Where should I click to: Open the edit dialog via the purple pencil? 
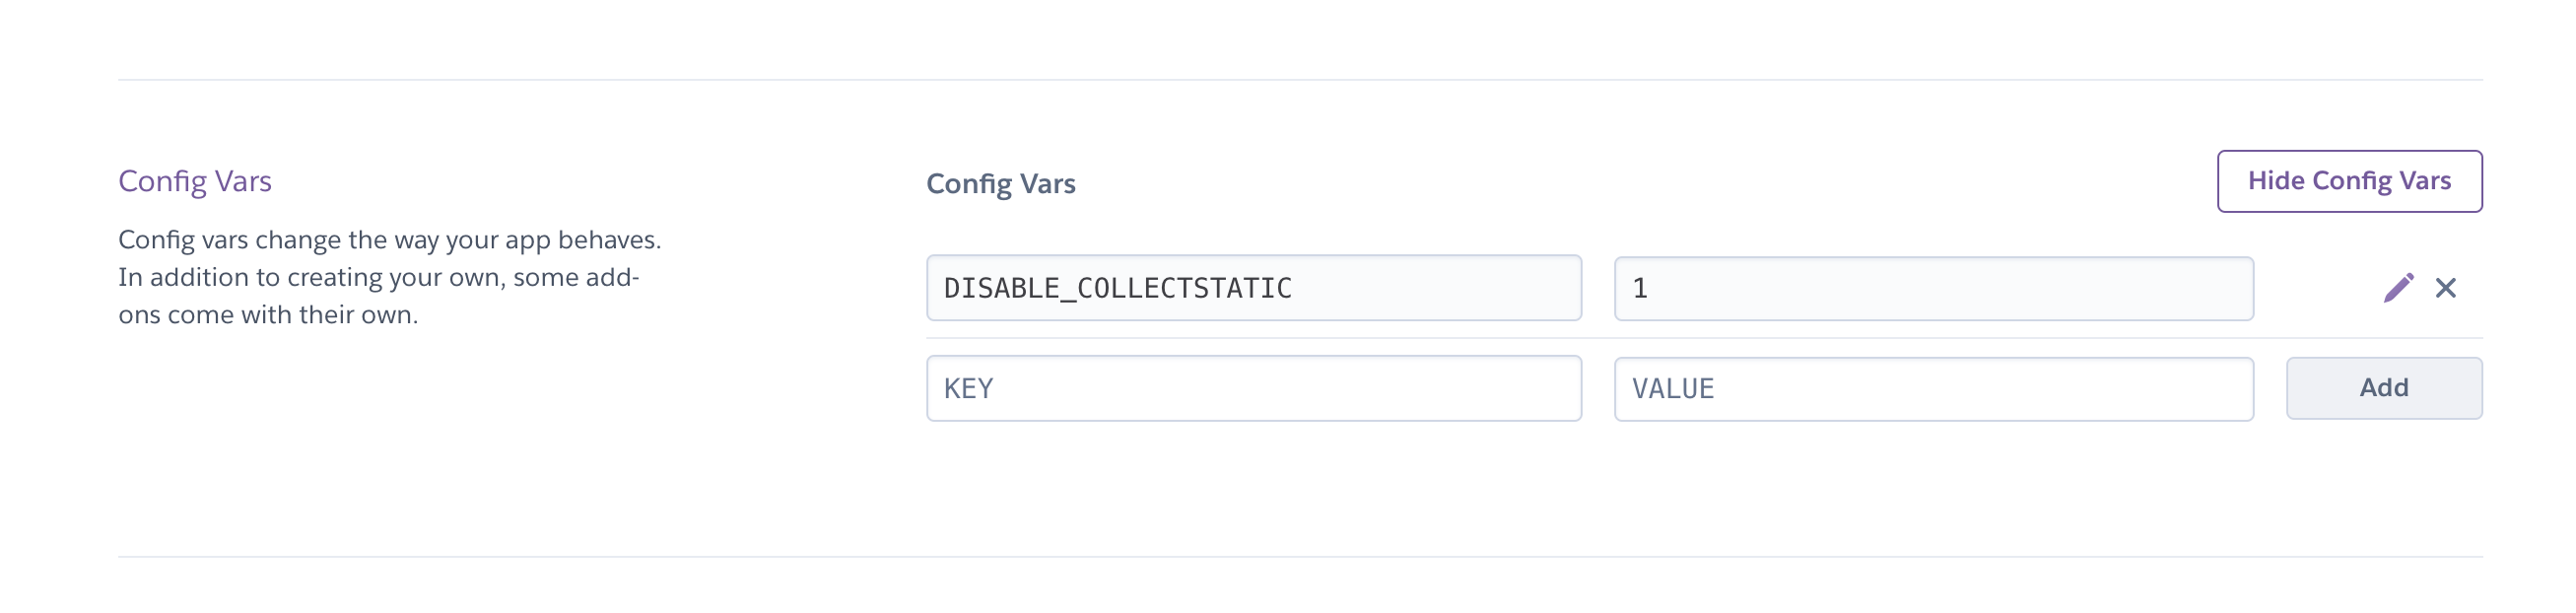[x=2397, y=288]
